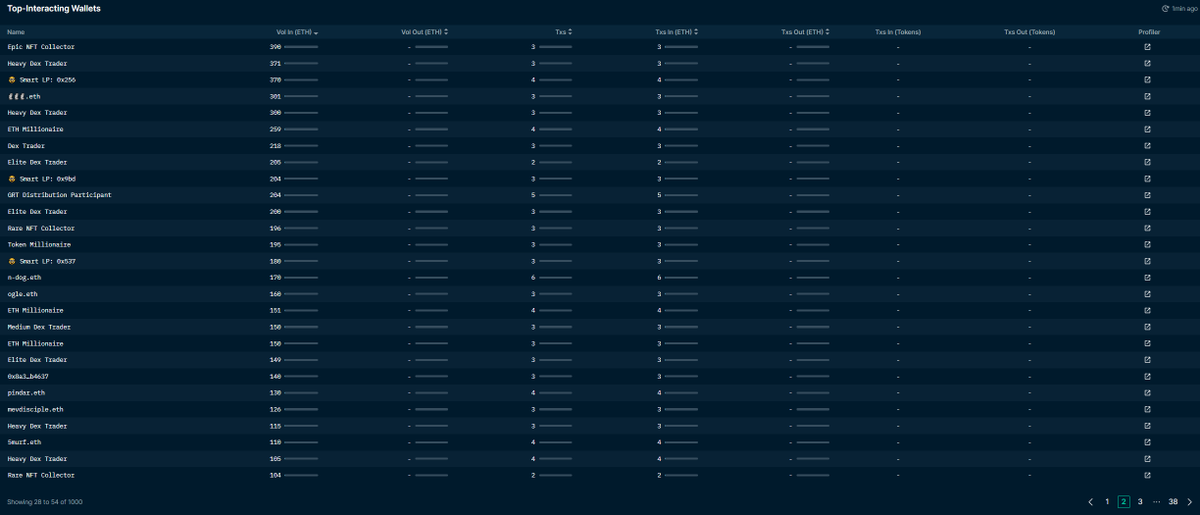Open profiler for Smart LP: 0x537

pos(1147,261)
